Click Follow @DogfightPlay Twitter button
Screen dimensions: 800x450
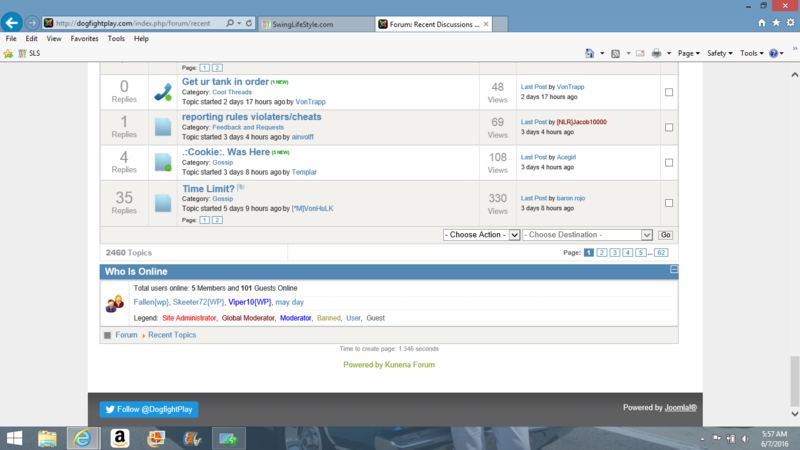[149, 408]
